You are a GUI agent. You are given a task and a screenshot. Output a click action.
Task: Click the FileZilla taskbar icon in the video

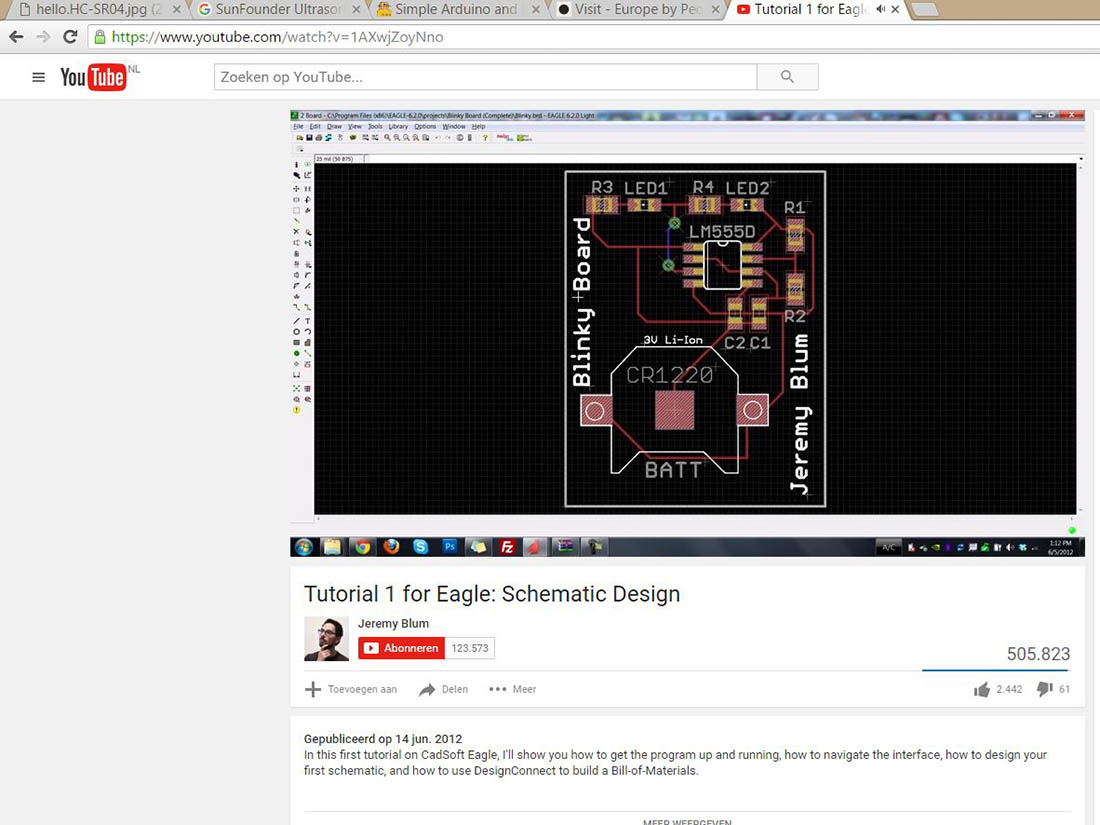point(507,547)
